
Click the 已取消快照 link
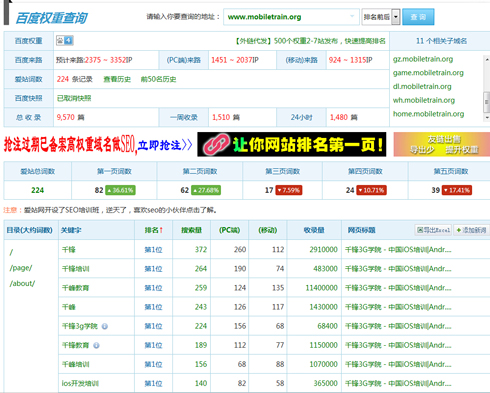point(74,98)
